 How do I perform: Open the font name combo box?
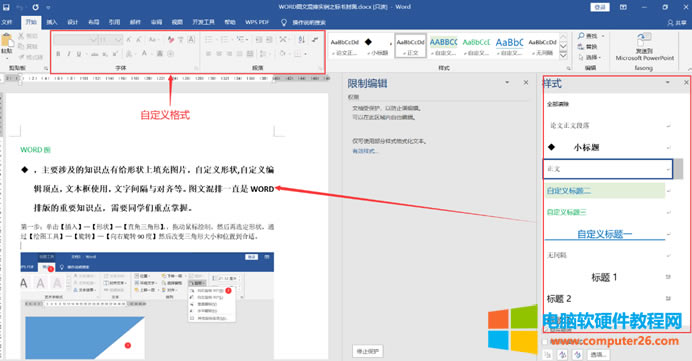[x=75, y=40]
